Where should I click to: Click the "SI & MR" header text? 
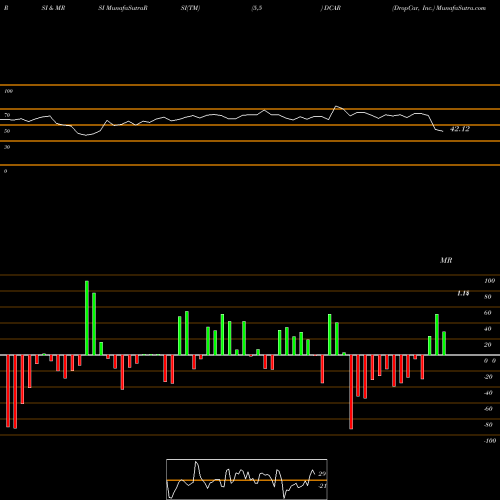[53, 8]
